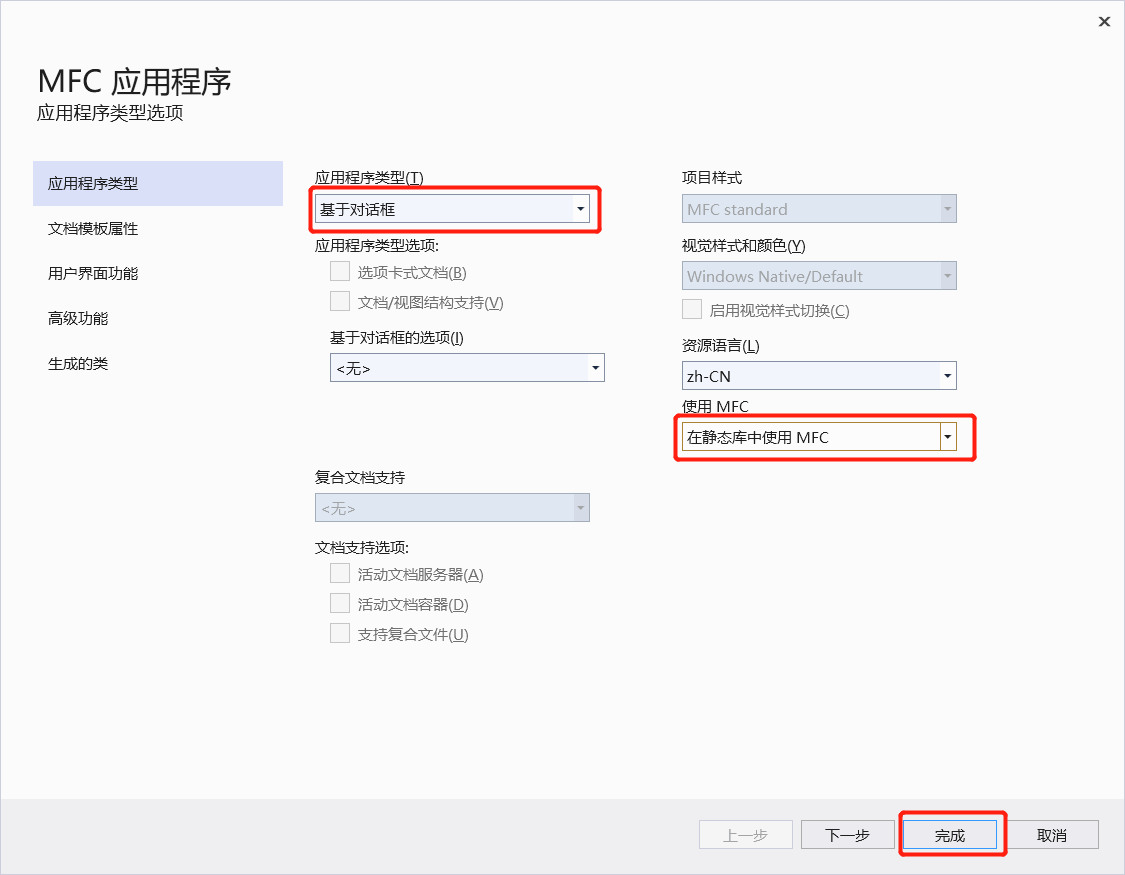The width and height of the screenshot is (1125, 875).
Task: Check the 文档/视图结构支持 option
Action: 340,300
